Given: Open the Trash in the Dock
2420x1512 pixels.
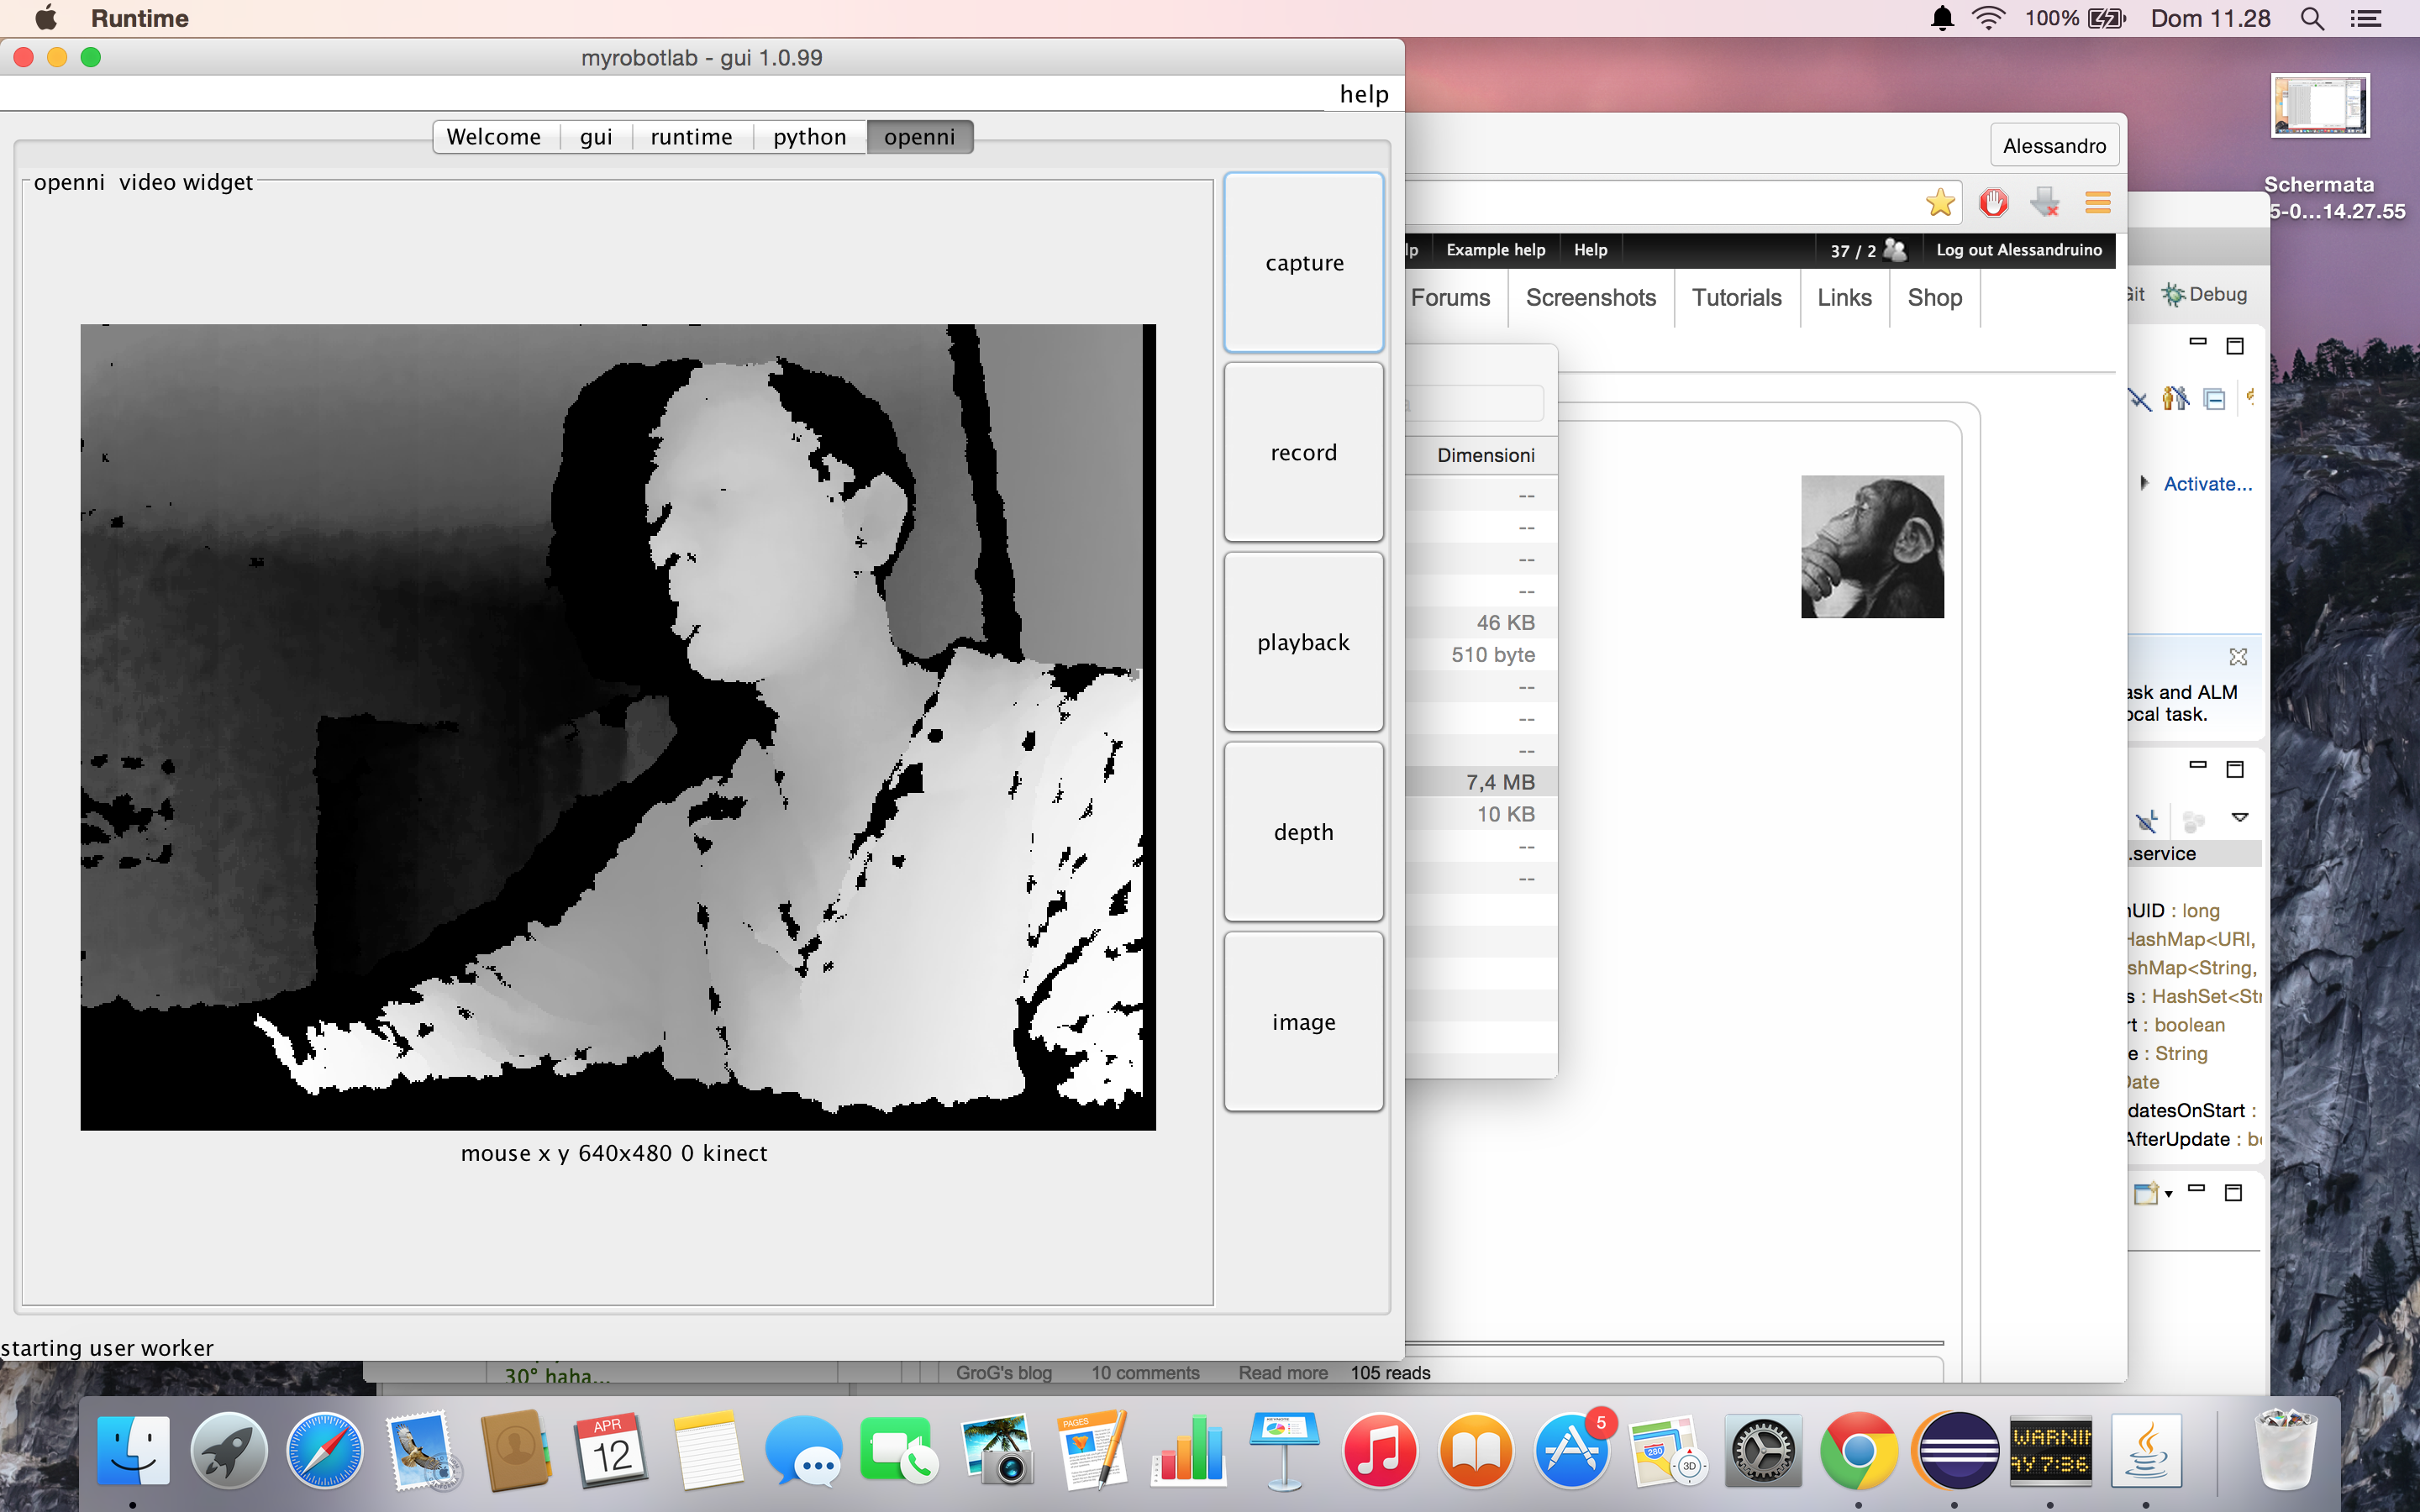Looking at the screenshot, I should pyautogui.click(x=2286, y=1451).
